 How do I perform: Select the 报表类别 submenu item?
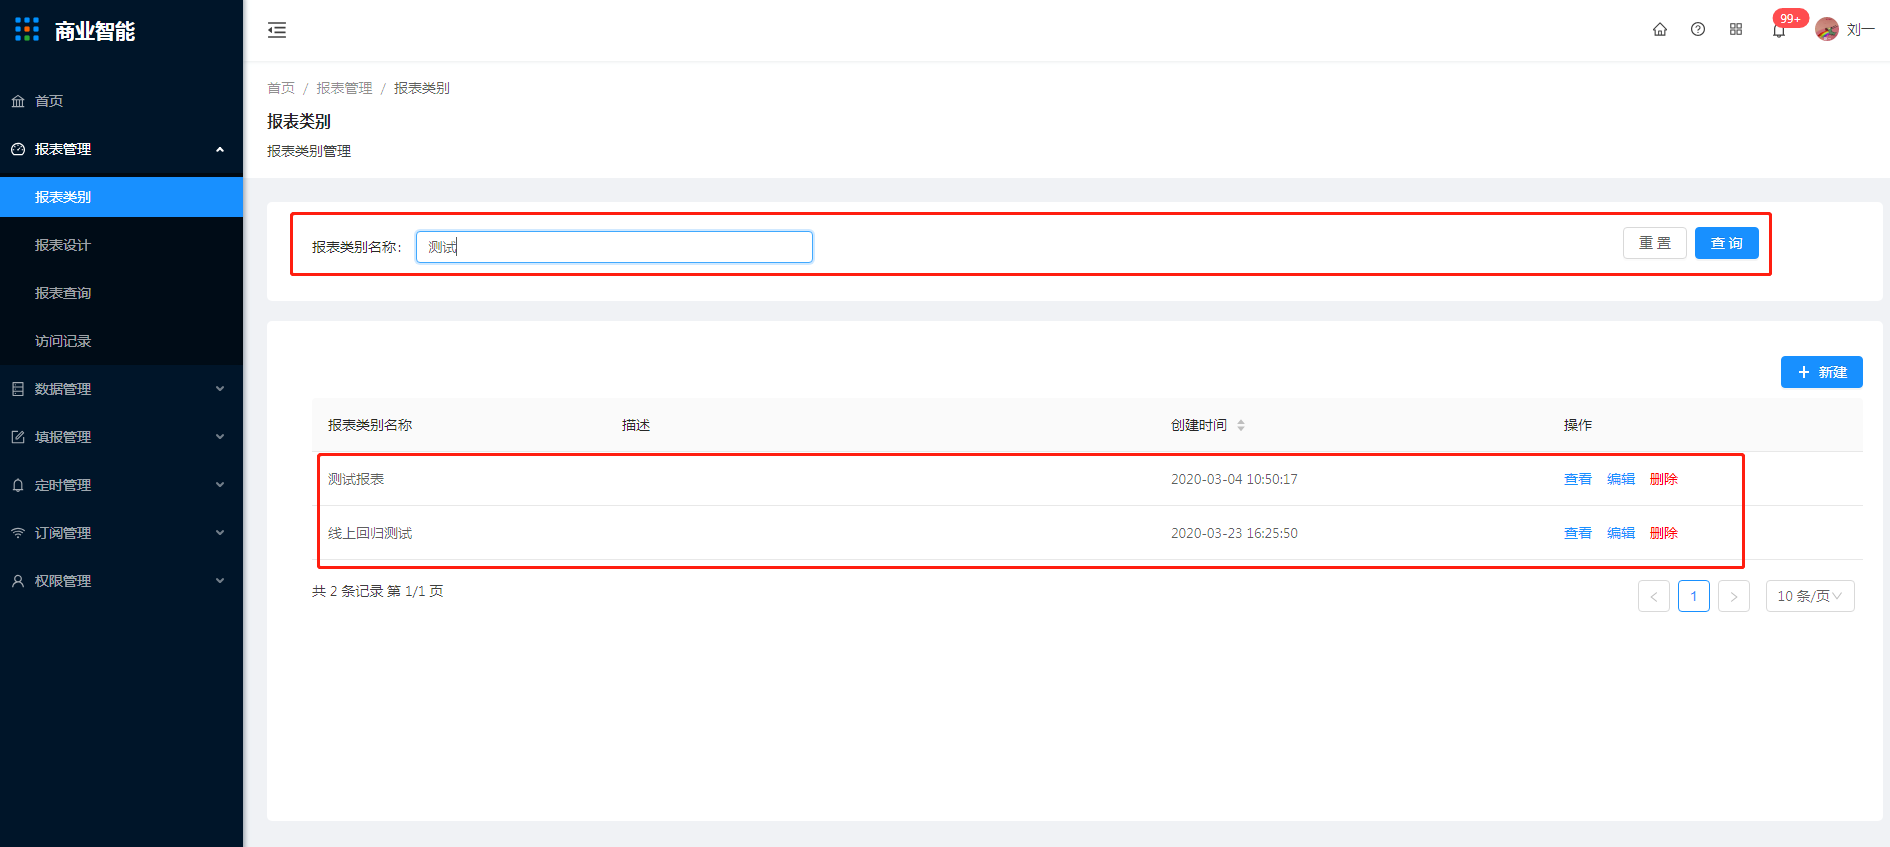[x=121, y=197]
